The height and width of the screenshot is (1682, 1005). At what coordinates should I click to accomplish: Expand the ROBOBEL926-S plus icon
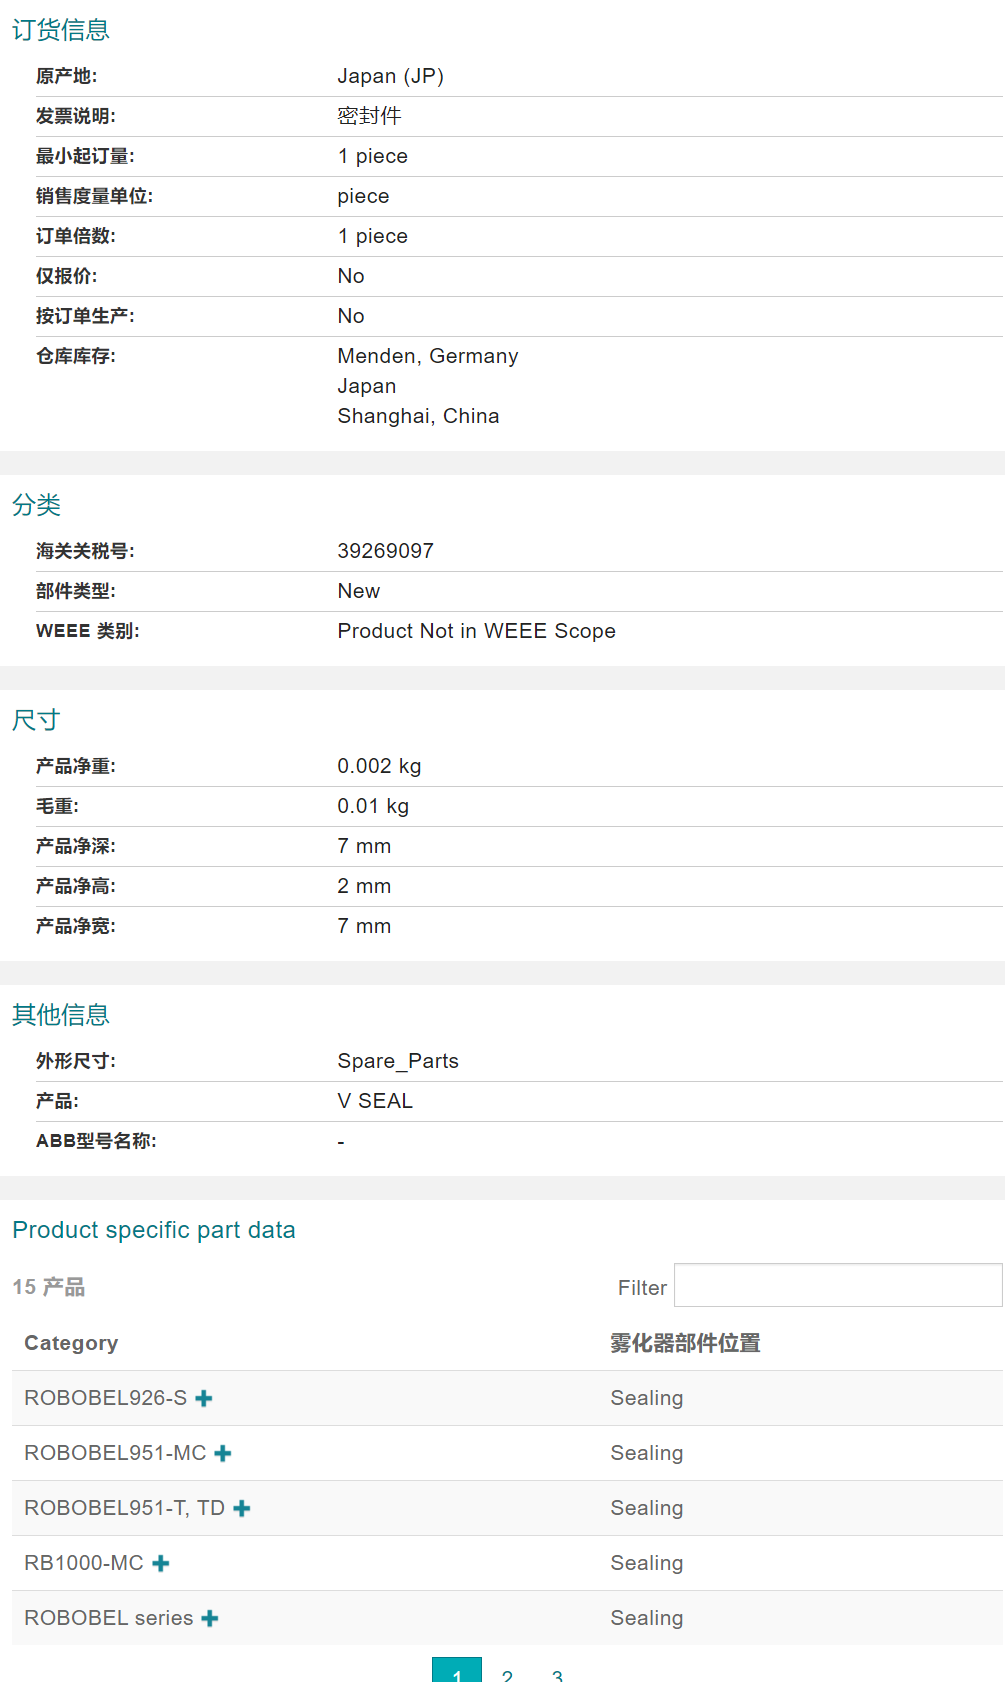pos(204,1399)
